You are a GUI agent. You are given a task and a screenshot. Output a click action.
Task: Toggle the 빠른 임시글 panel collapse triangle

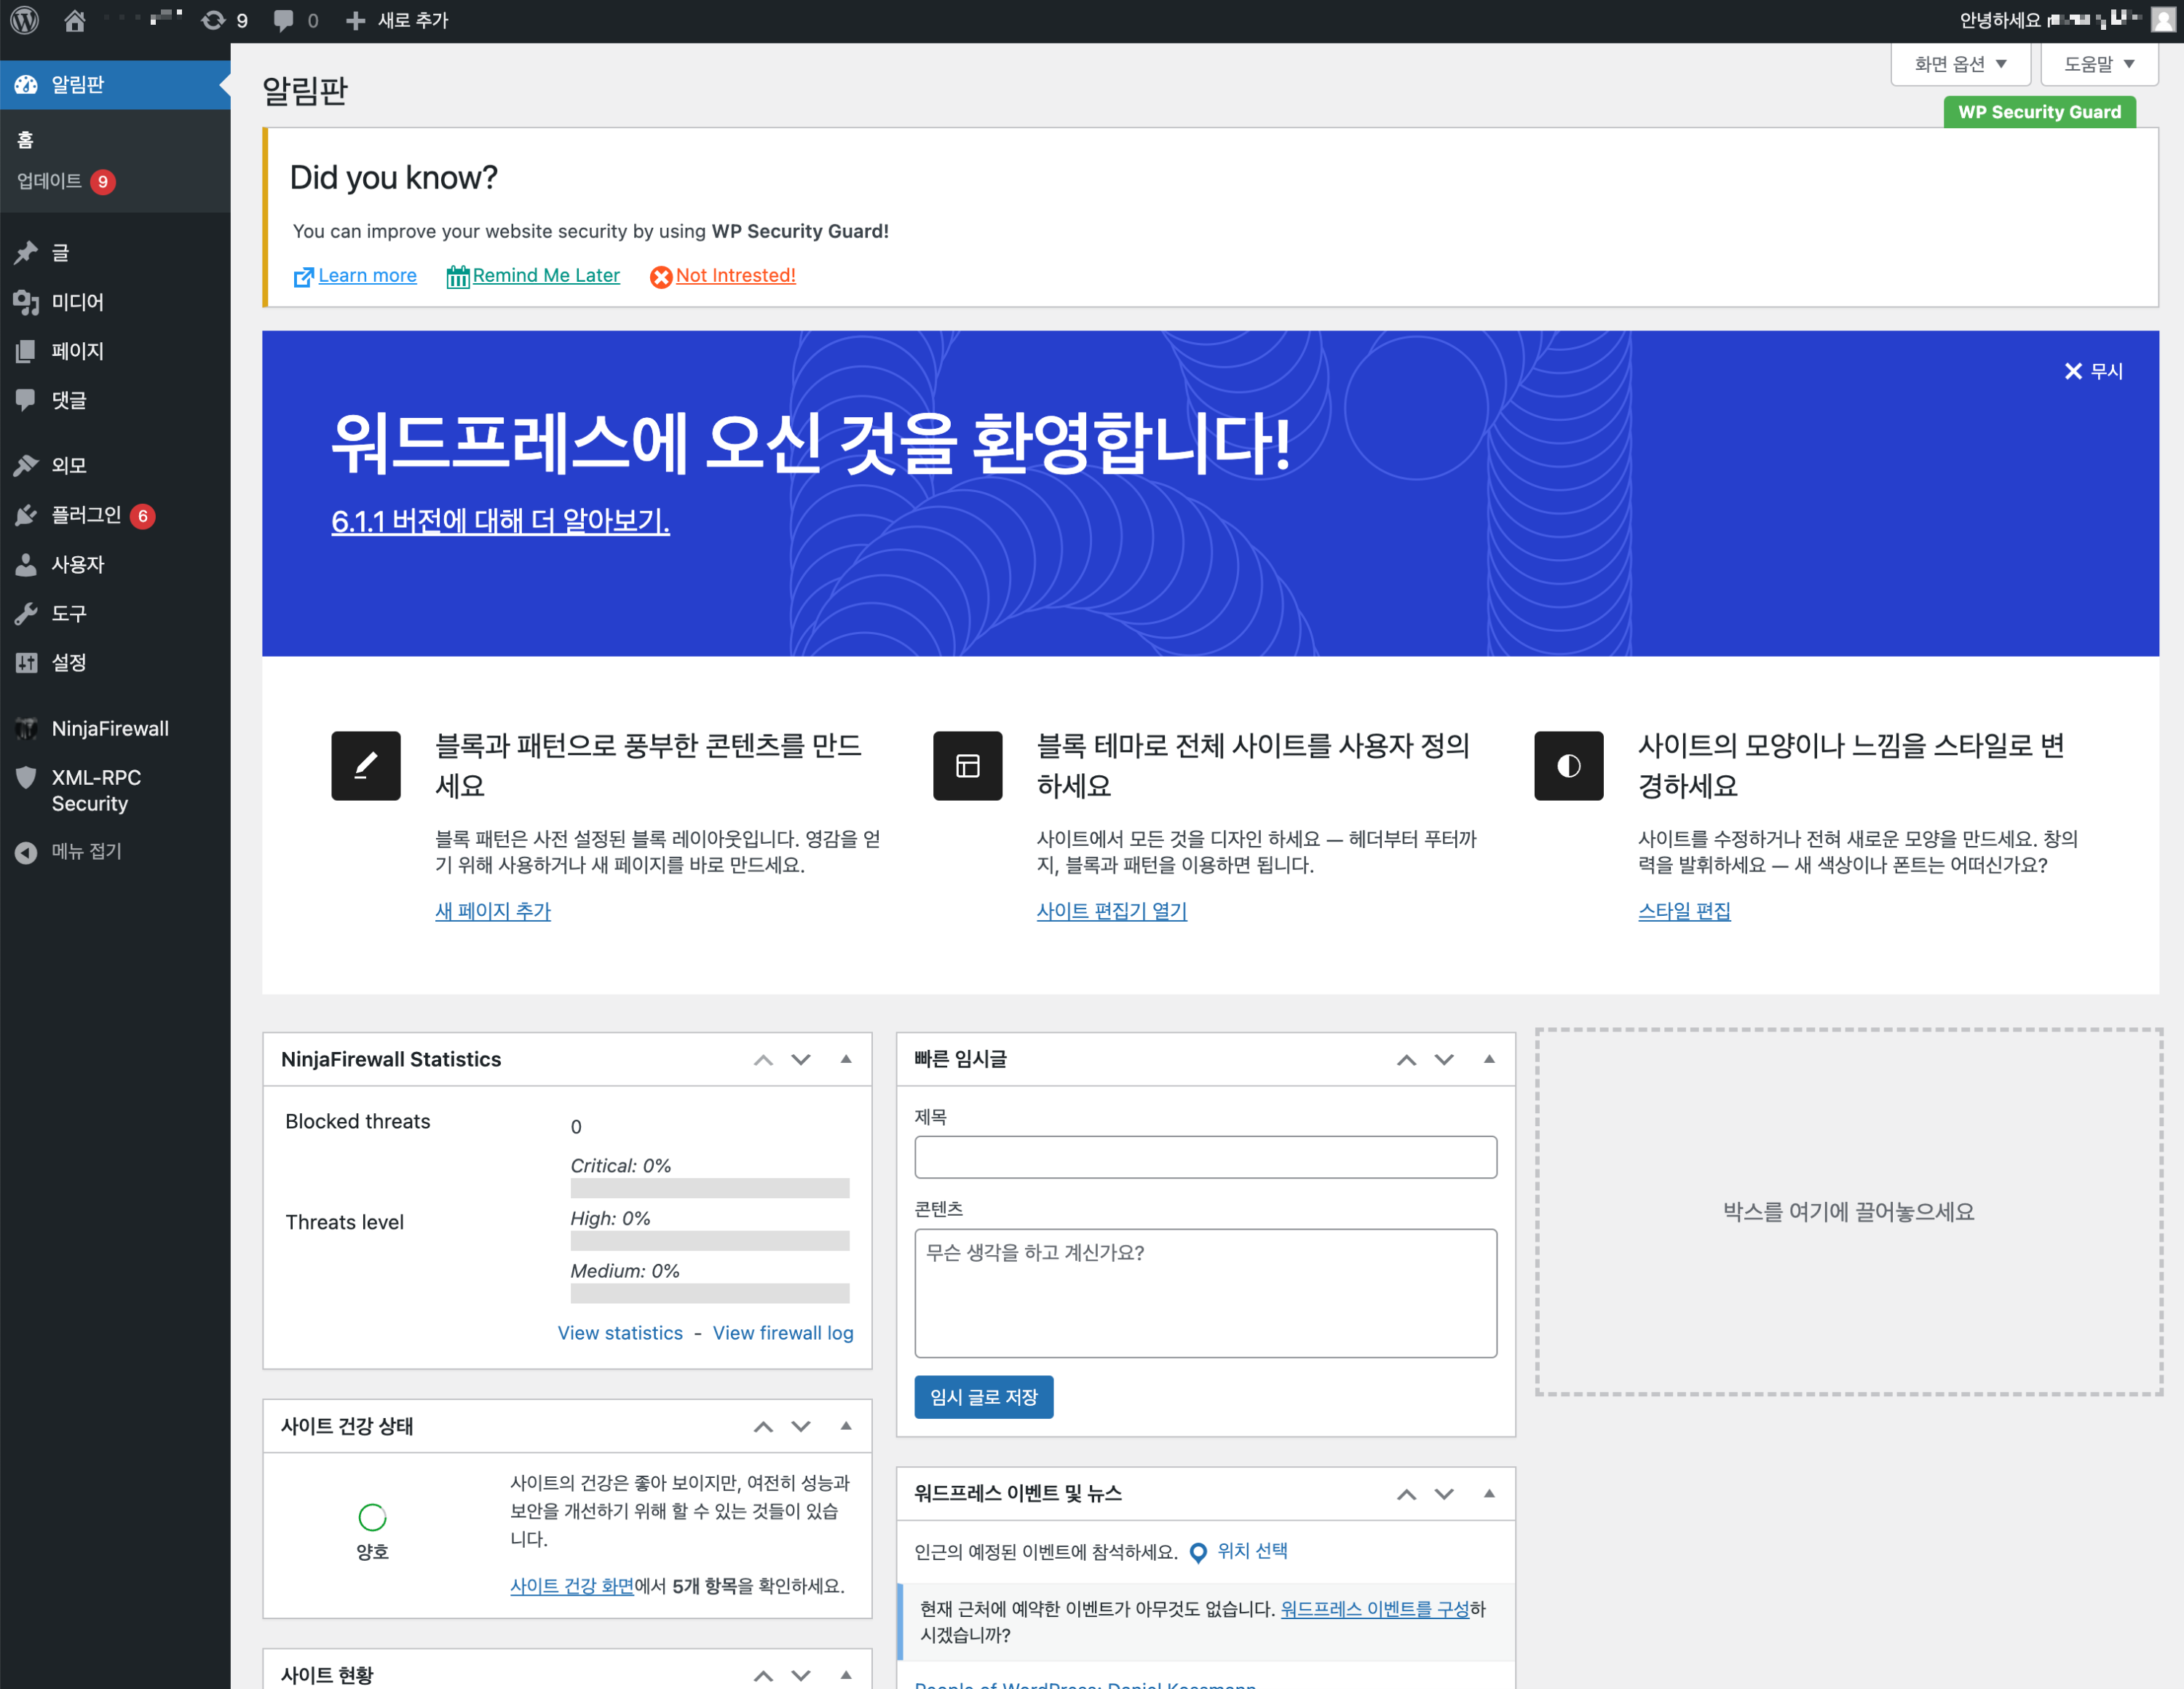click(1489, 1059)
